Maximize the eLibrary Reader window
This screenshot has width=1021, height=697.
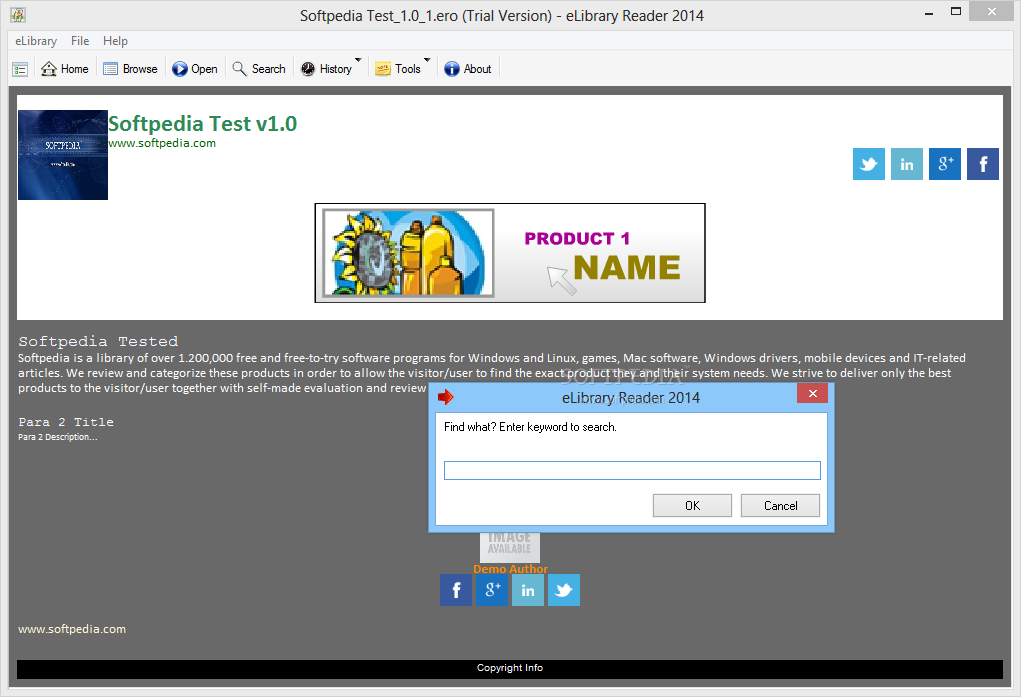[956, 12]
